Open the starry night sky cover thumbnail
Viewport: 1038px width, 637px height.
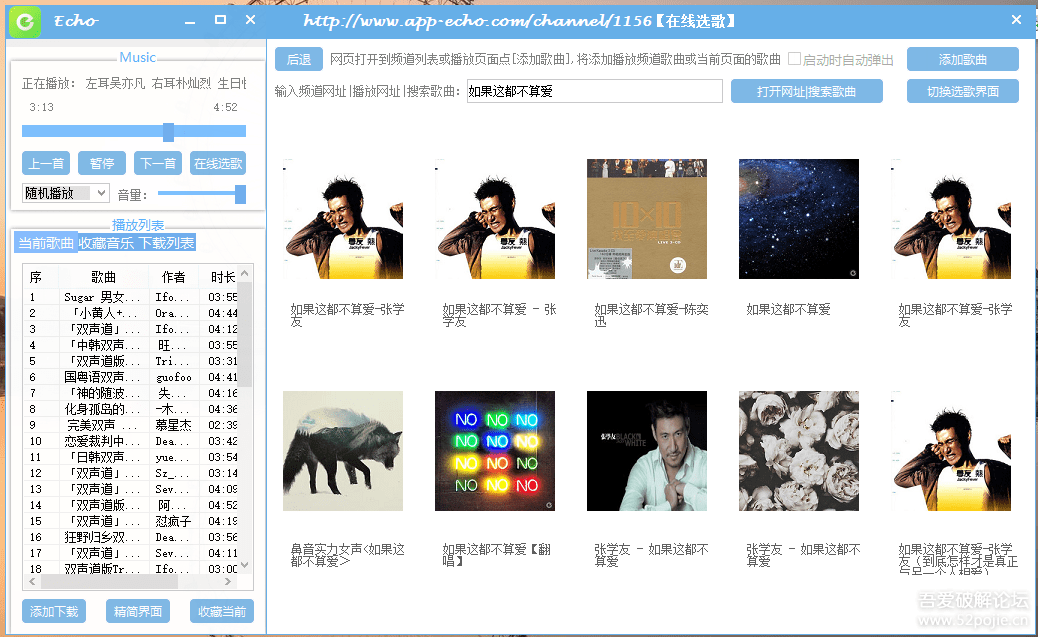click(799, 219)
